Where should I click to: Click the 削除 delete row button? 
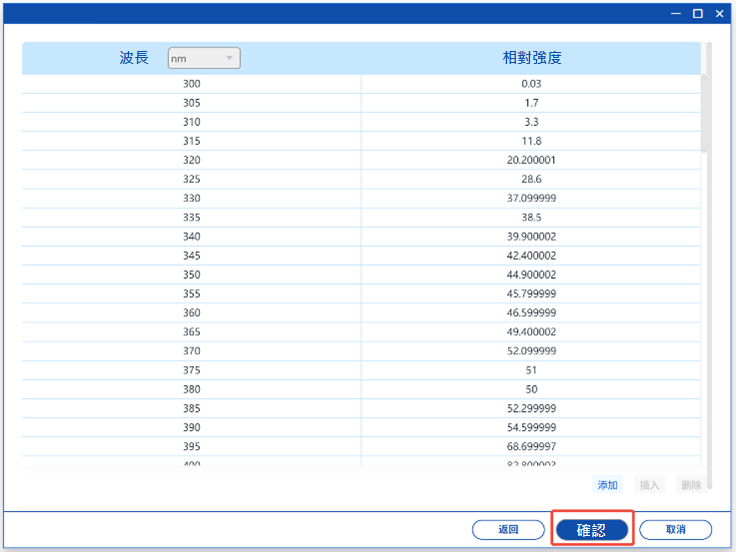pos(690,485)
